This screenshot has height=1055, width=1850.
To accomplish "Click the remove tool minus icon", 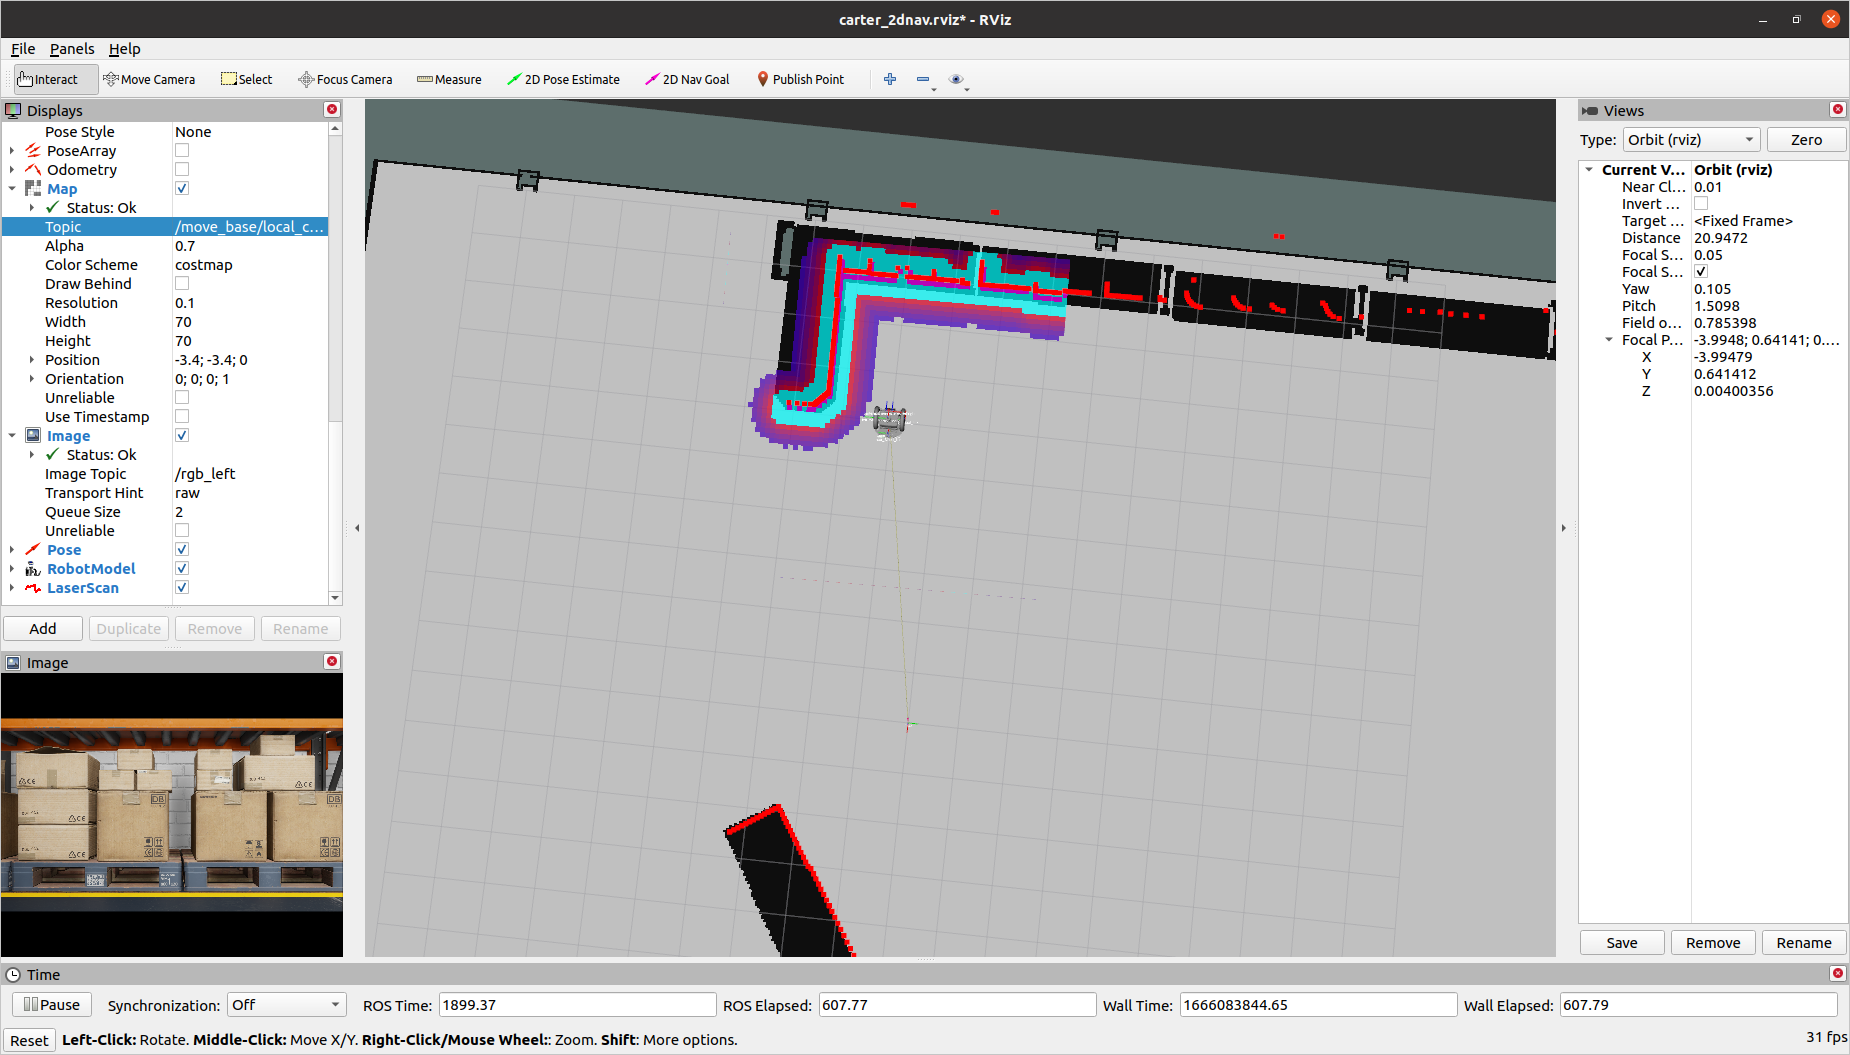I will pos(923,79).
